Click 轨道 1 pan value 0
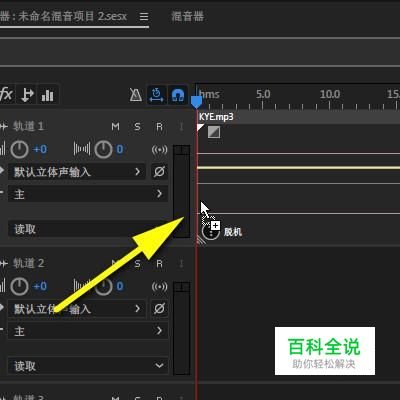This screenshot has width=400, height=400. 120,149
